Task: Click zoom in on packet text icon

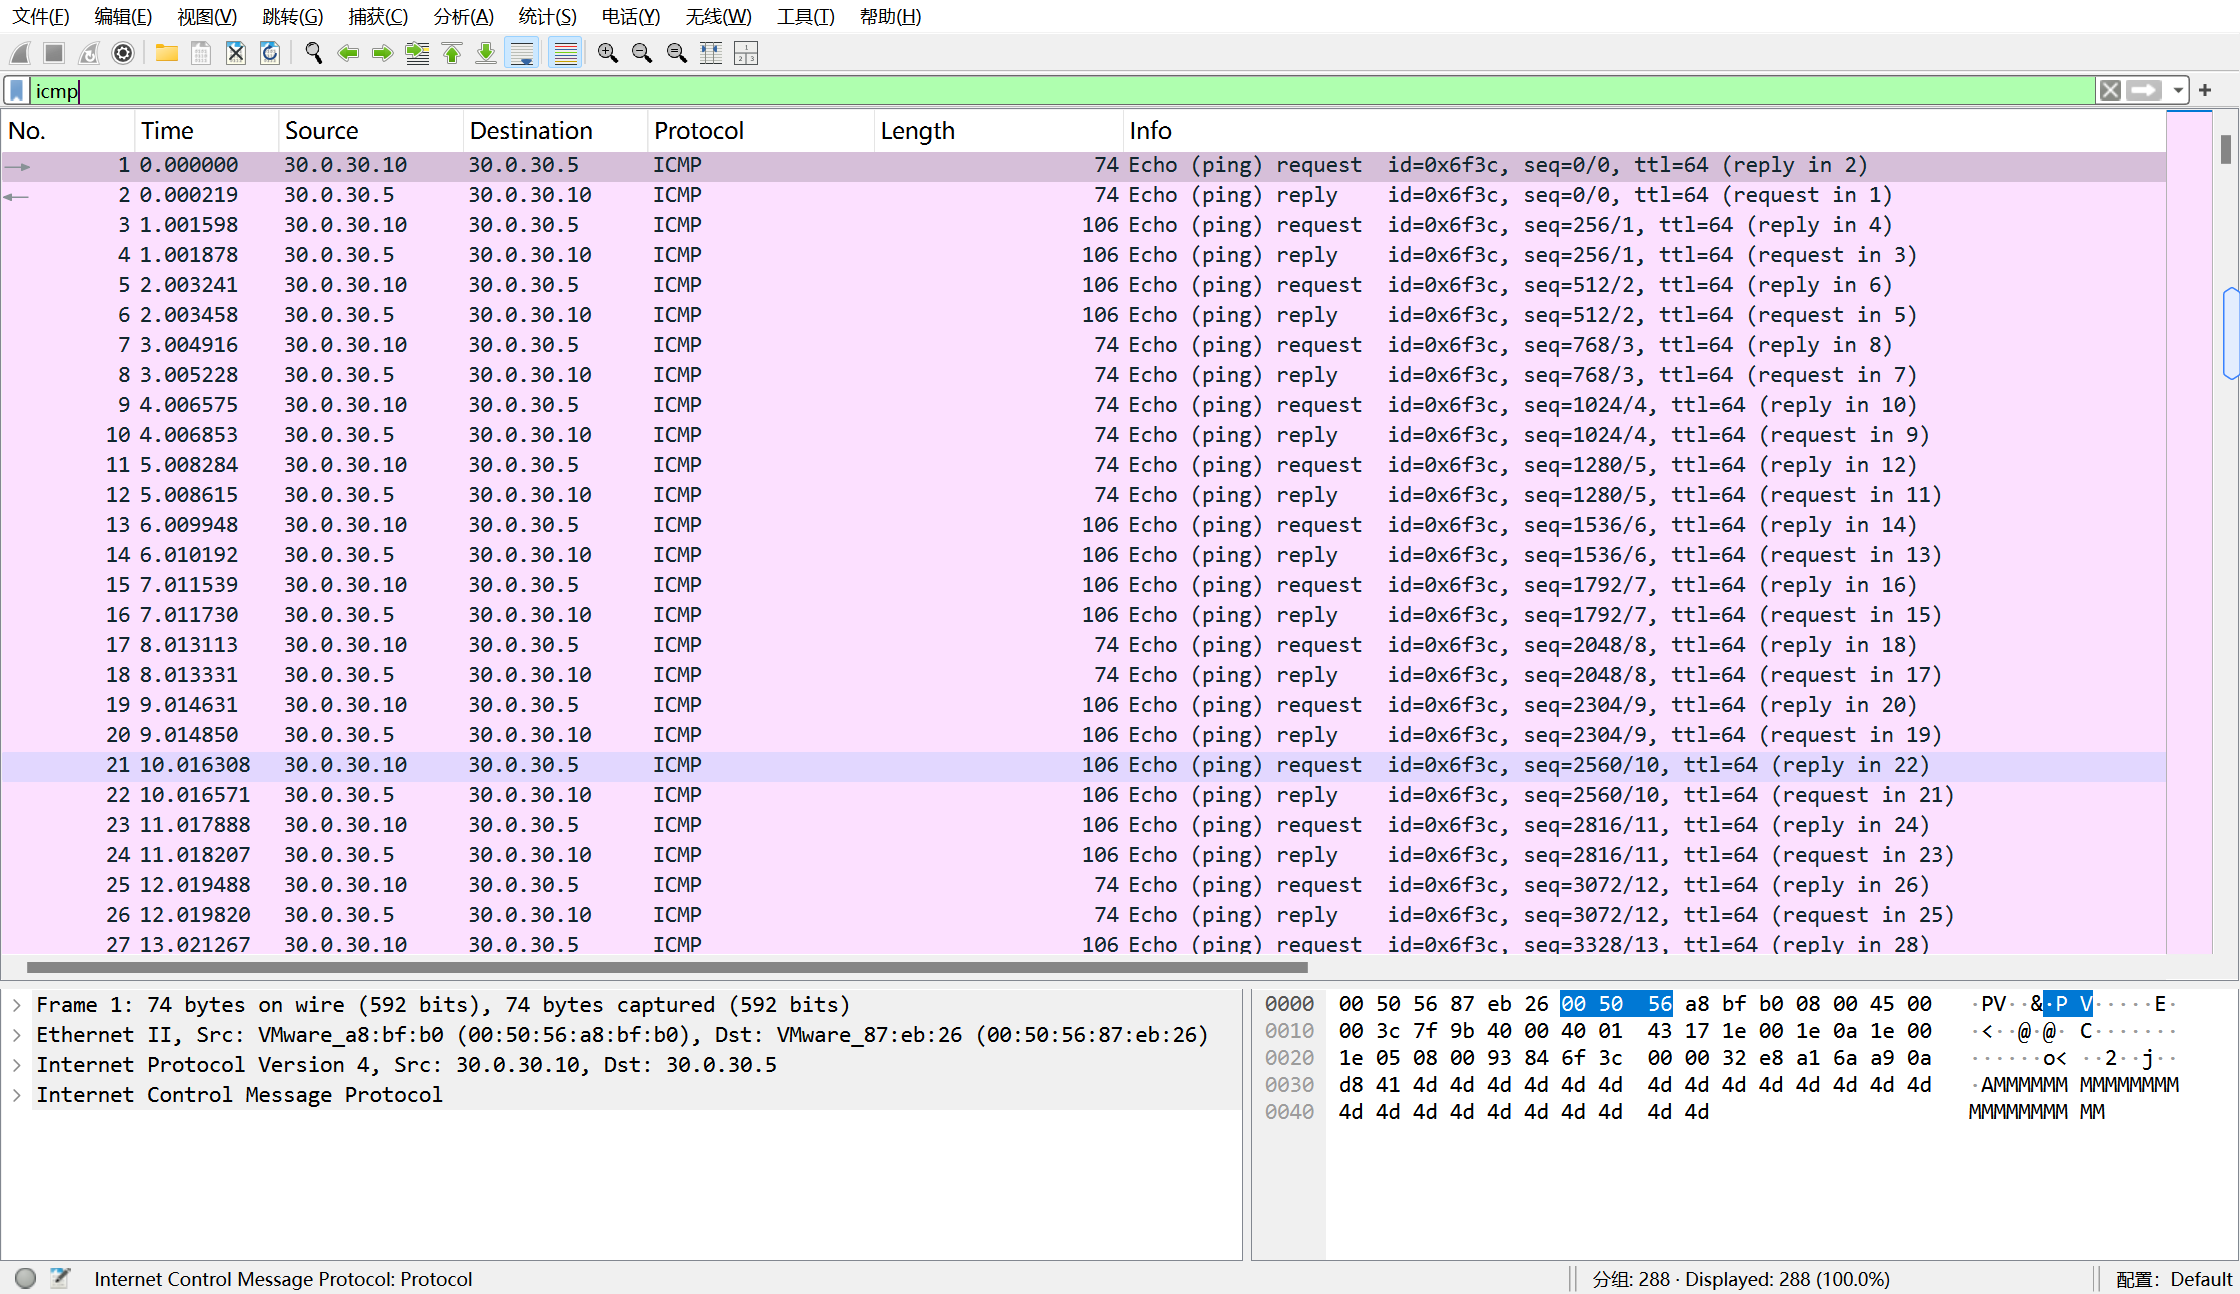Action: (607, 53)
